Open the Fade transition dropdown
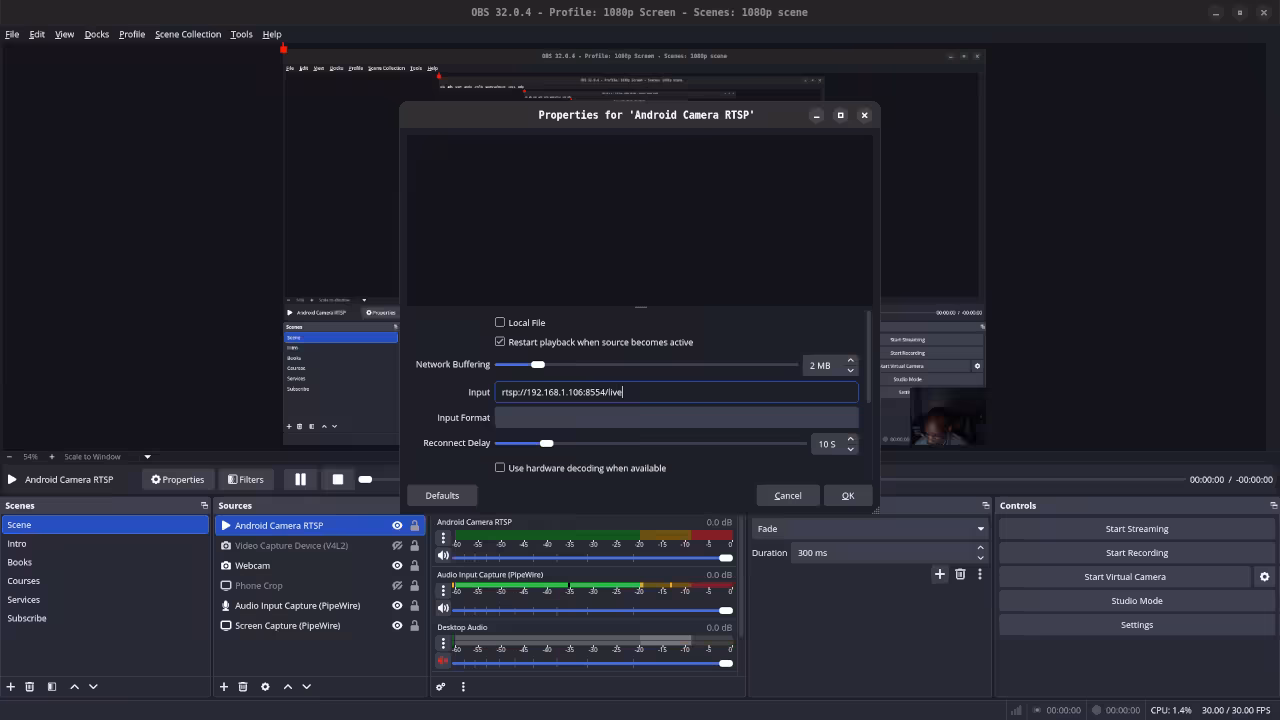 coord(868,528)
